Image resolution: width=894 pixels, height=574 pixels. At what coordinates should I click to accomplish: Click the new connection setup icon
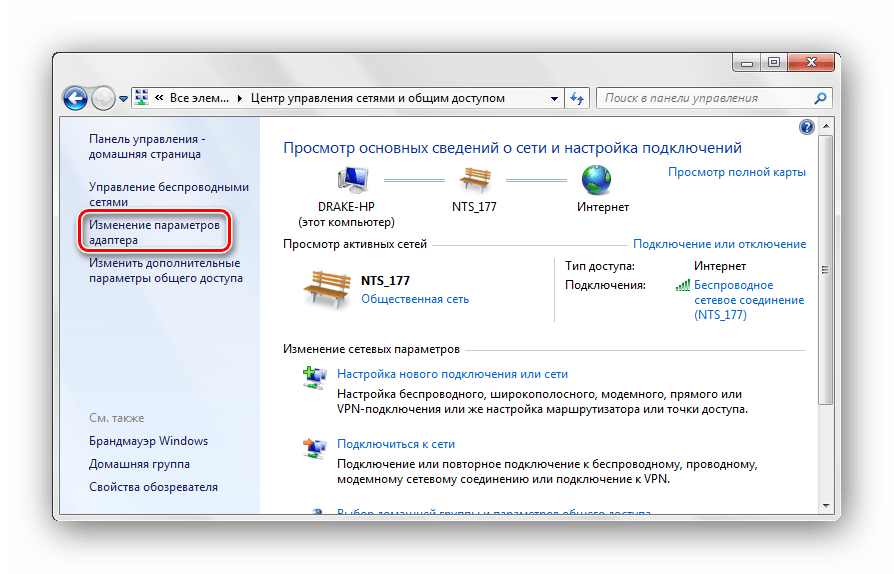(314, 378)
